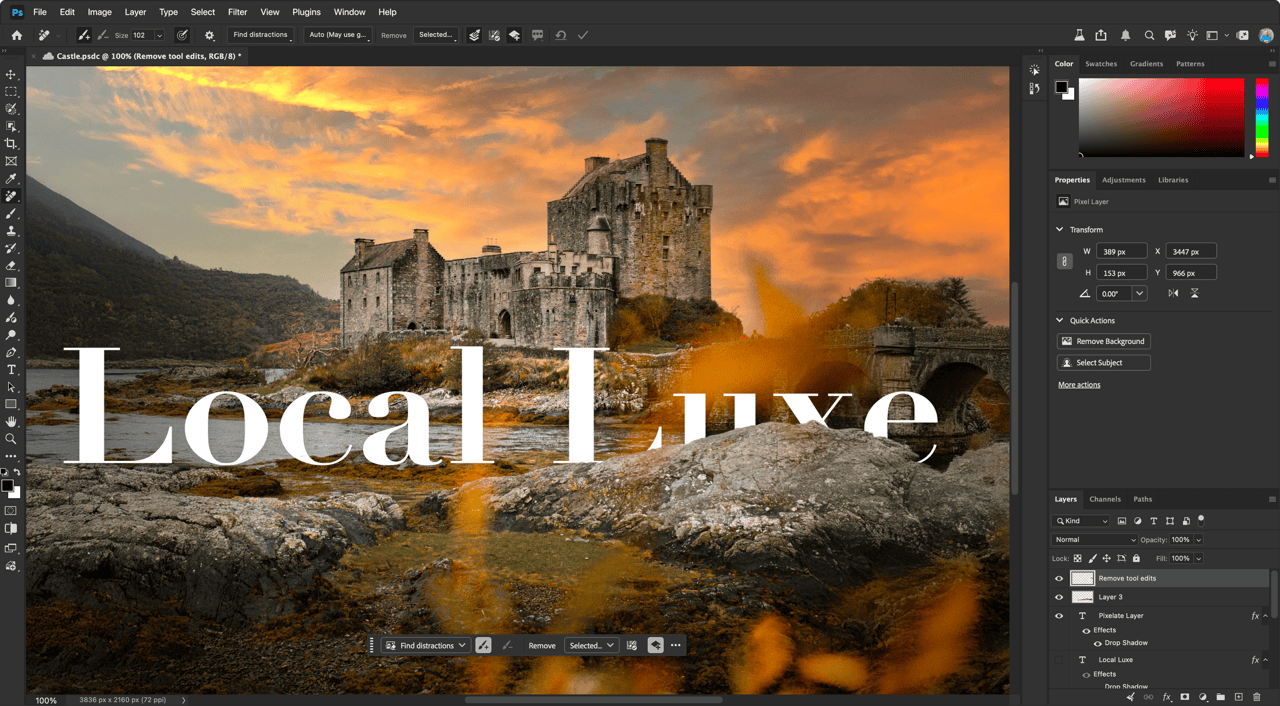Click the Home icon in options bar

coord(16,35)
